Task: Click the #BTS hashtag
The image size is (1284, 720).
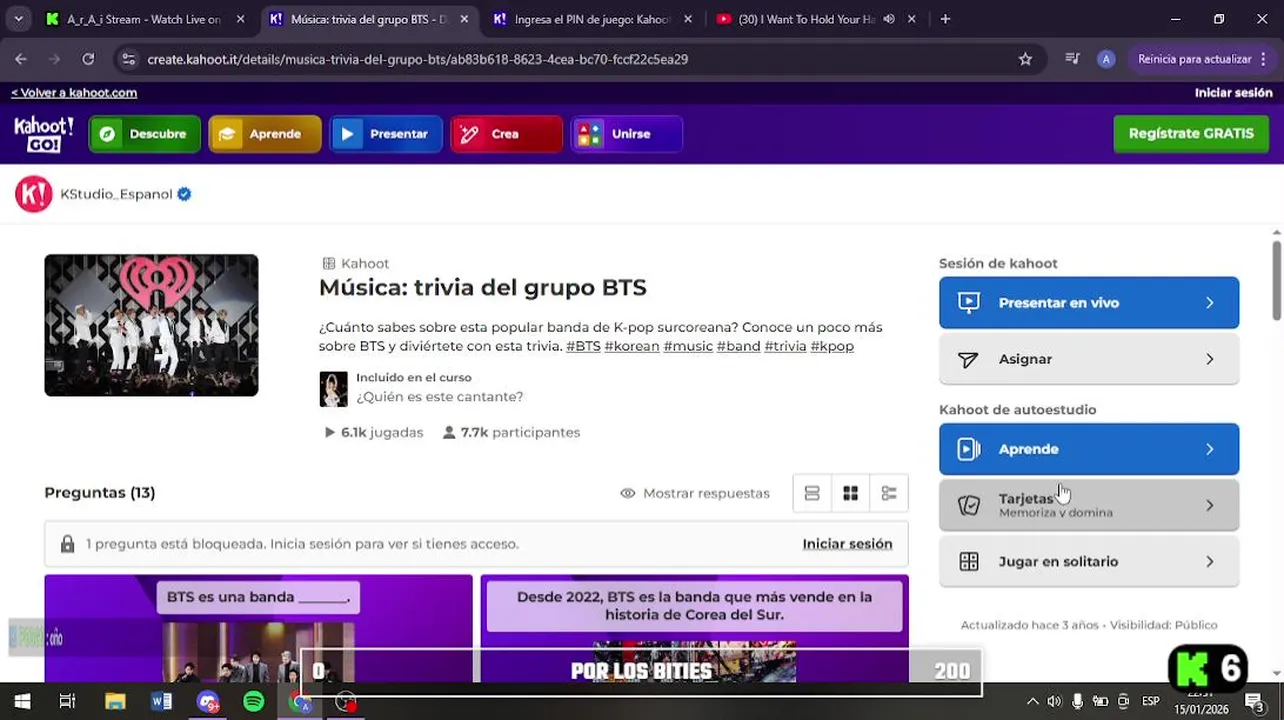Action: (583, 346)
